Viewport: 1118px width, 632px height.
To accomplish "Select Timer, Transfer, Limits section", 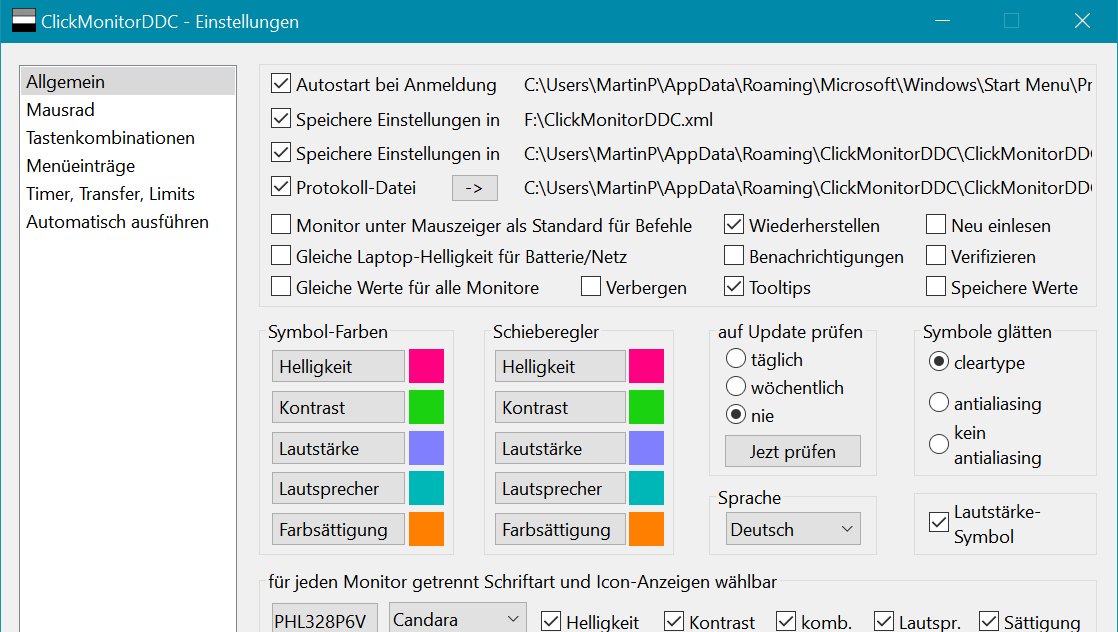I will [110, 194].
